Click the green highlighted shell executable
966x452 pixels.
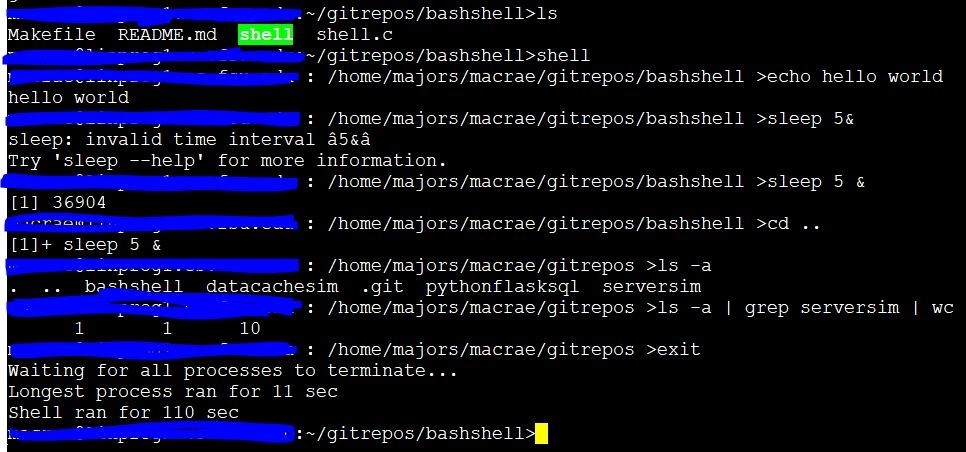pyautogui.click(x=265, y=33)
